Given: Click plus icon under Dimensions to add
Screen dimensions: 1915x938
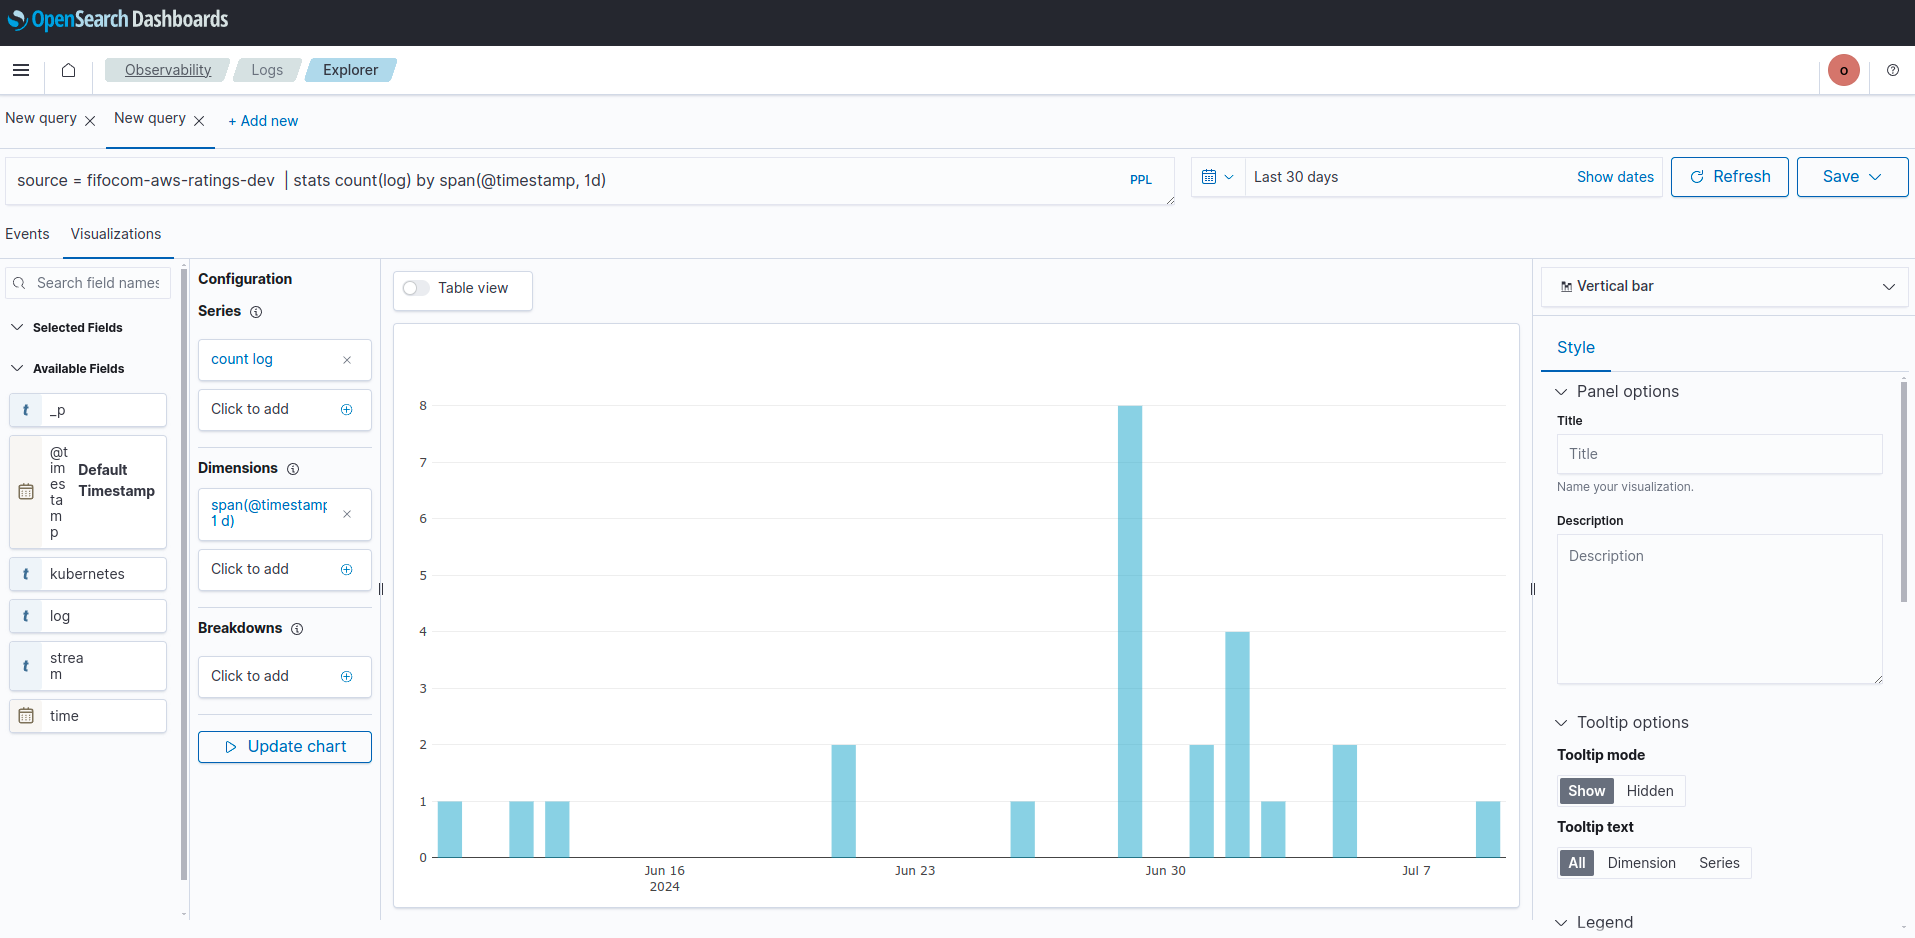Looking at the screenshot, I should tap(347, 570).
